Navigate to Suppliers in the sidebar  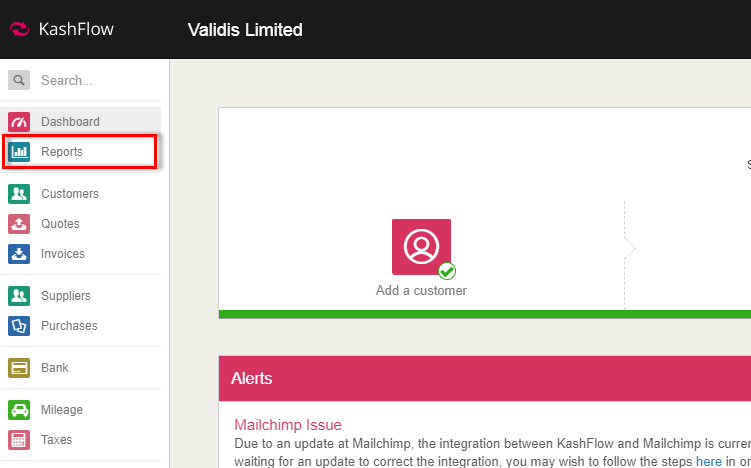tap(80, 296)
